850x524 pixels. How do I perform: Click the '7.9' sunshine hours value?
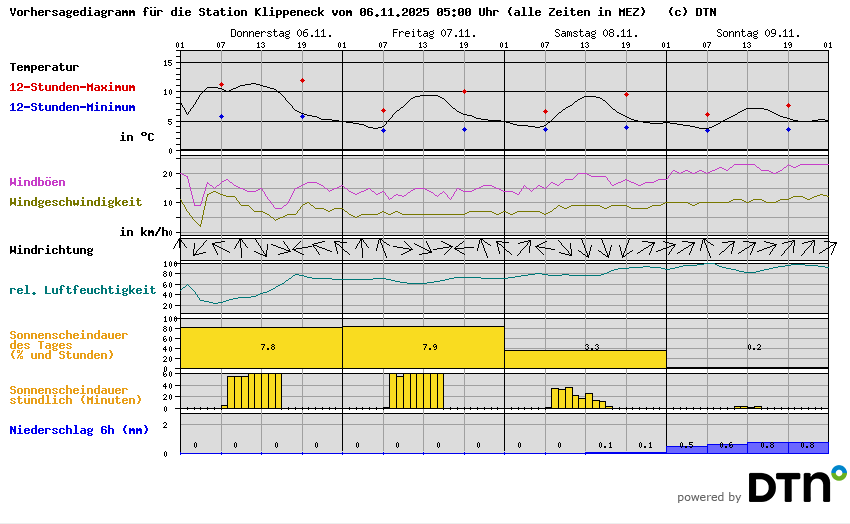[x=430, y=347]
